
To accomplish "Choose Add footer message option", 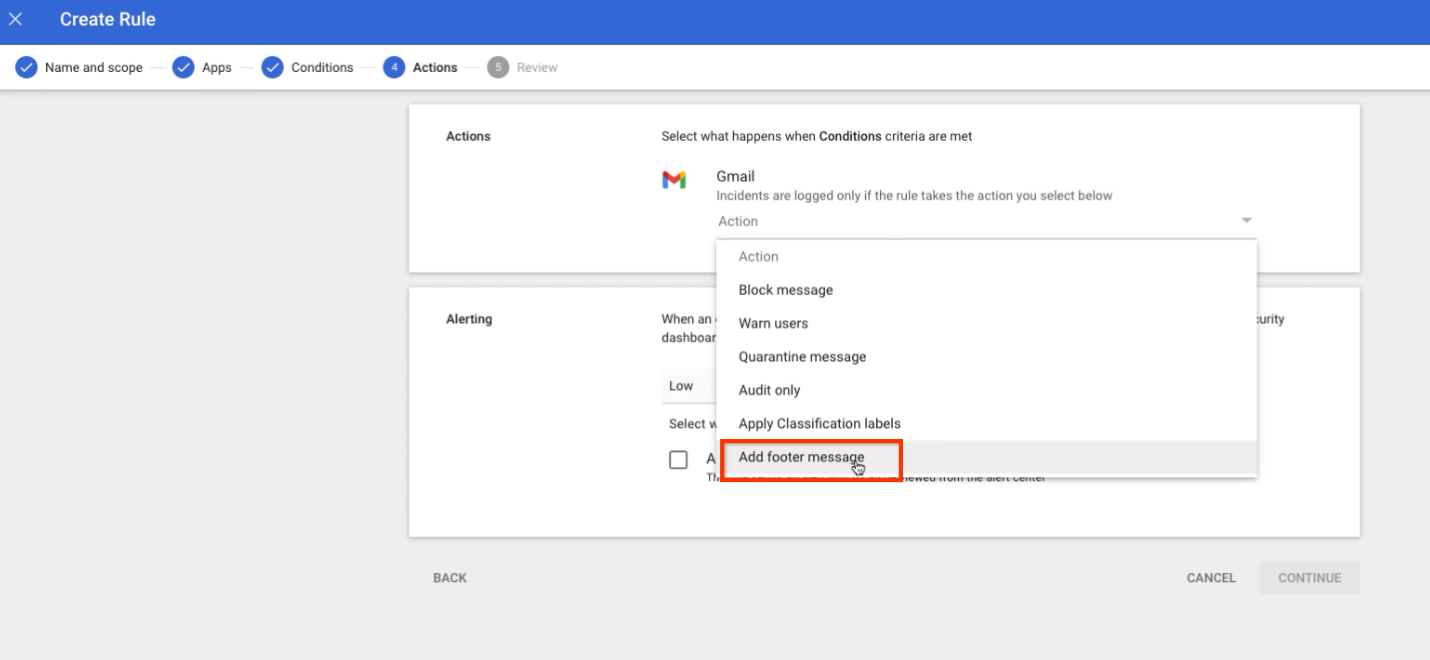I will click(801, 457).
